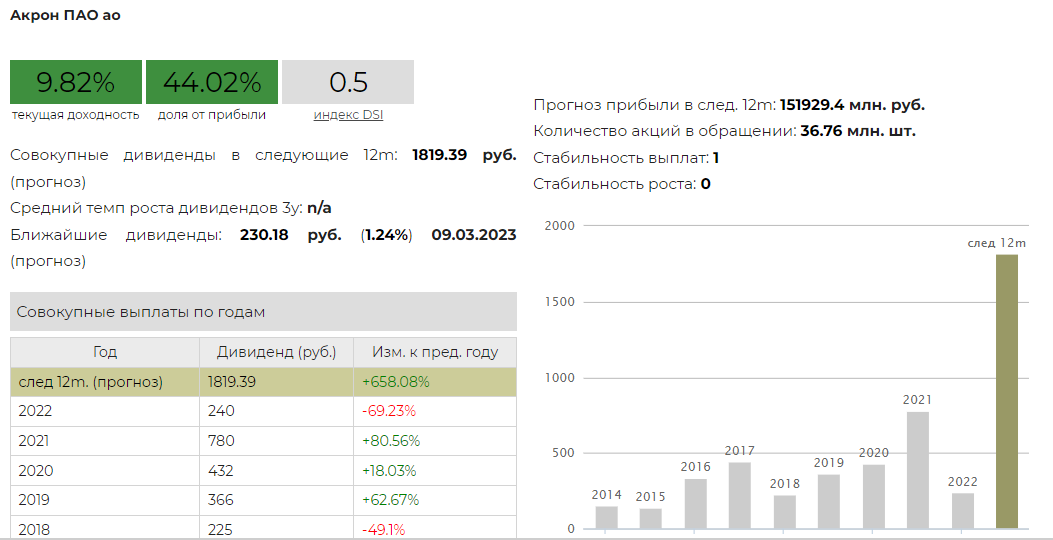Click the 44.02% profit share box
The width and height of the screenshot is (1053, 540).
click(212, 82)
